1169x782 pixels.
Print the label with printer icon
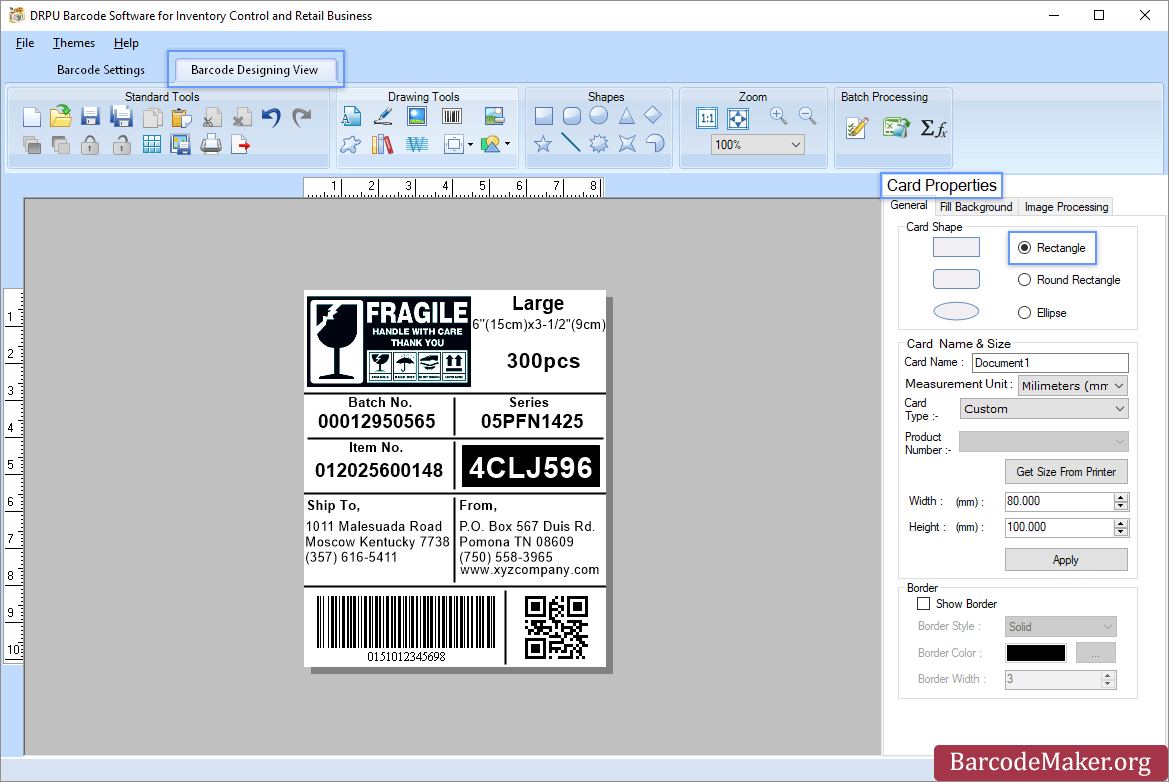click(211, 144)
